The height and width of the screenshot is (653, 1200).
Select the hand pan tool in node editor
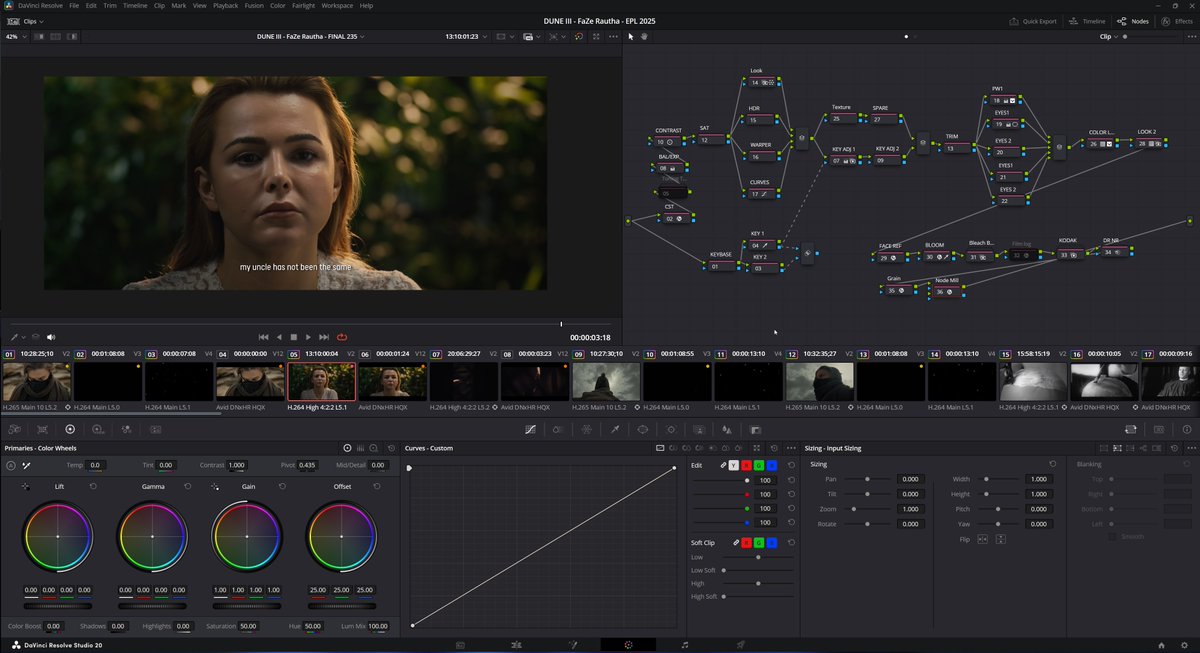point(645,36)
